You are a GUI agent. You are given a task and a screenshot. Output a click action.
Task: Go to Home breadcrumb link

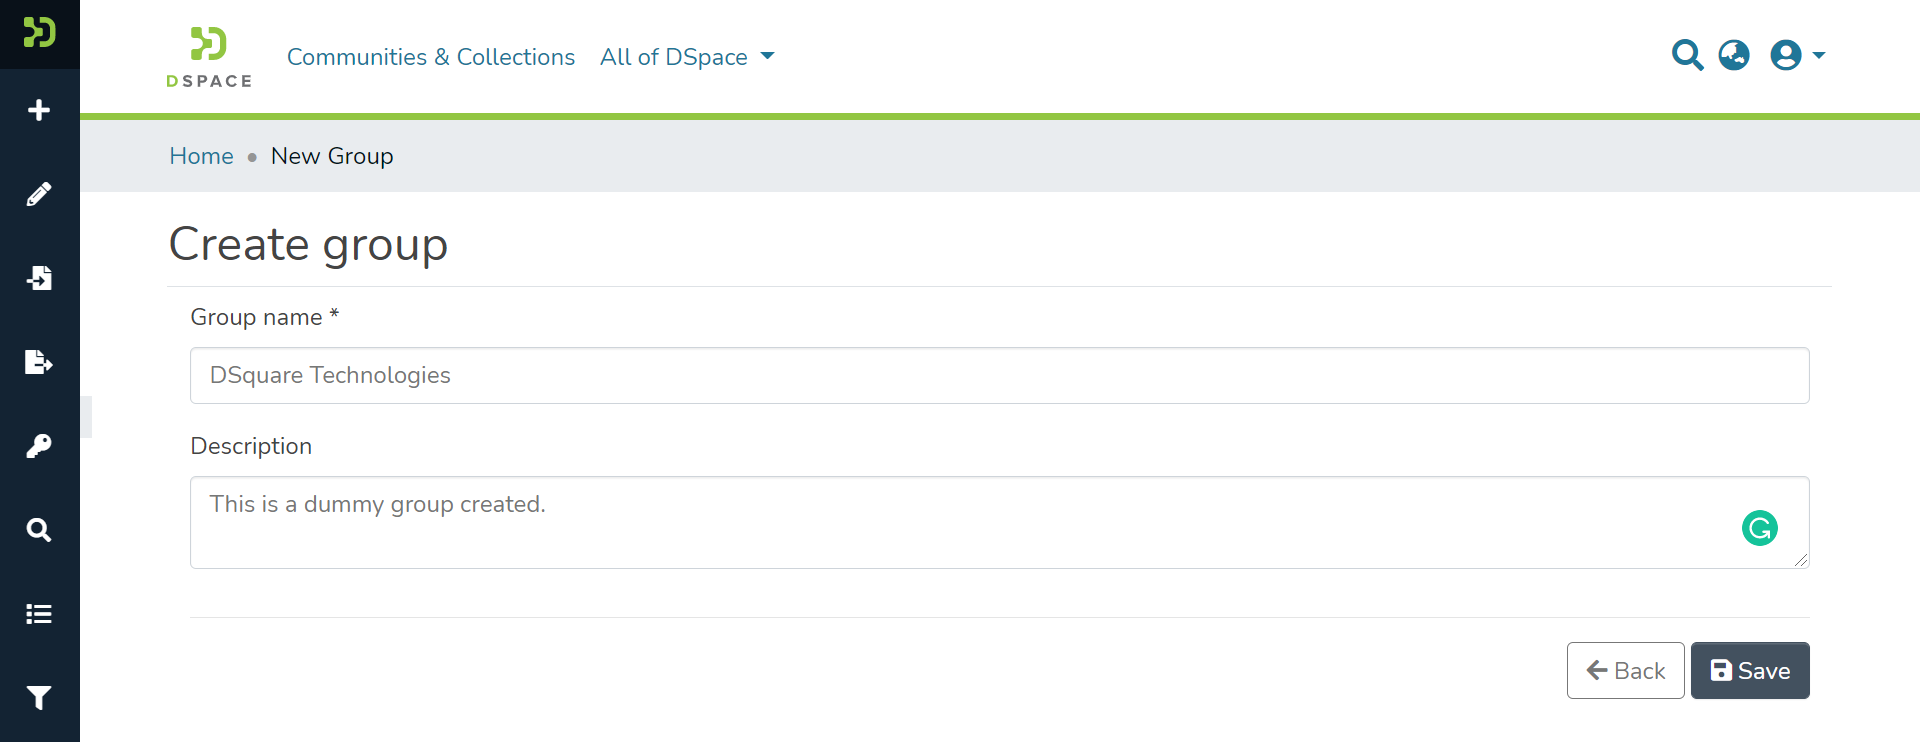pyautogui.click(x=201, y=156)
